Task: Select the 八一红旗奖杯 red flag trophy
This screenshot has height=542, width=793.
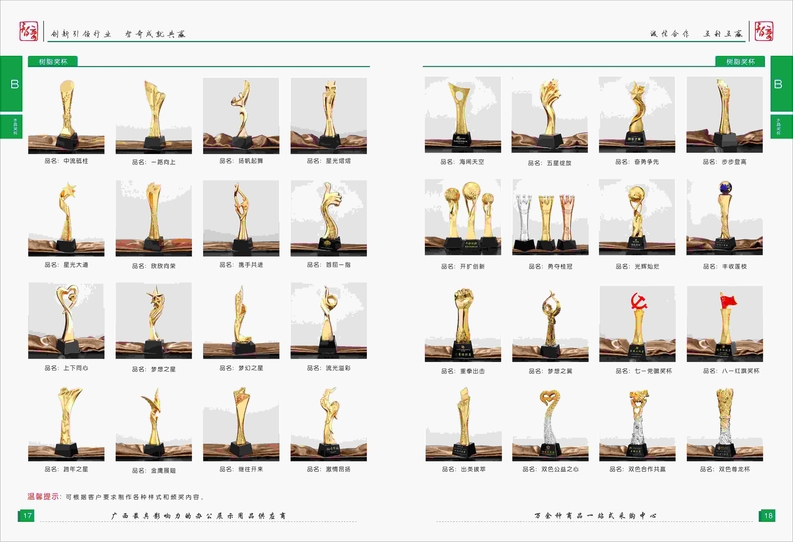Action: (724, 322)
